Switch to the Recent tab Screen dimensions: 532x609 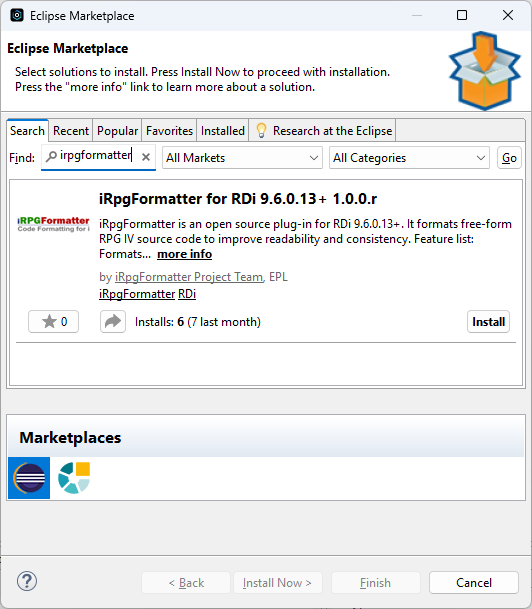[x=71, y=130]
